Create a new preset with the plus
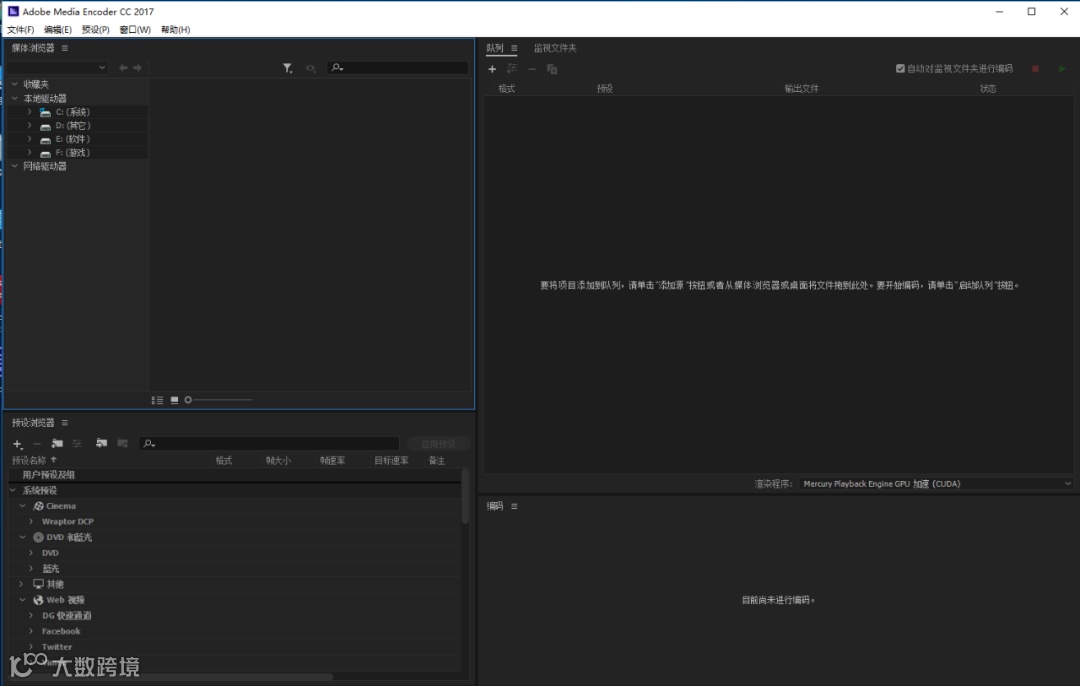The width and height of the screenshot is (1080, 686). click(x=18, y=444)
